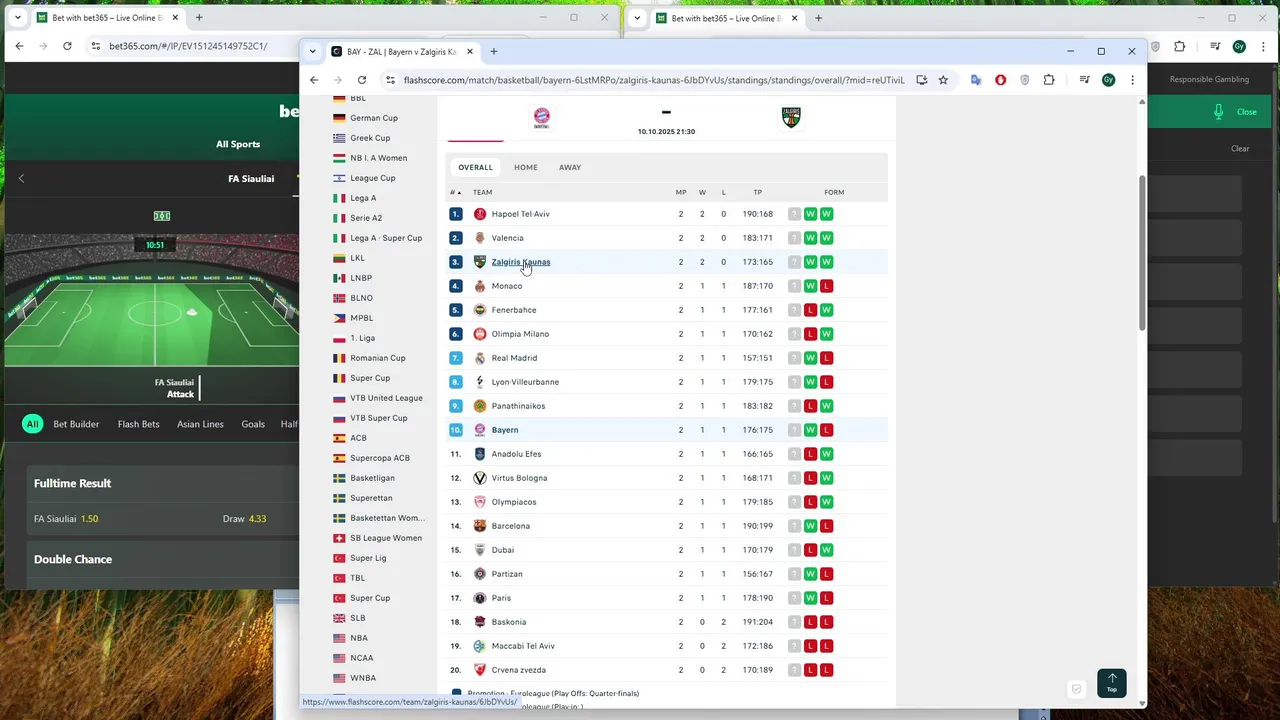Open Zalgiris Kaunas team link

(x=521, y=262)
